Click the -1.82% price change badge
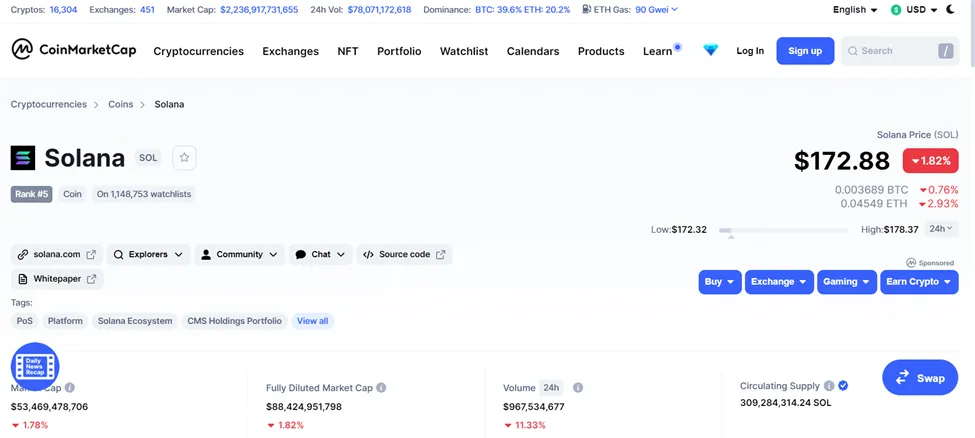This screenshot has height=438, width=975. (931, 161)
